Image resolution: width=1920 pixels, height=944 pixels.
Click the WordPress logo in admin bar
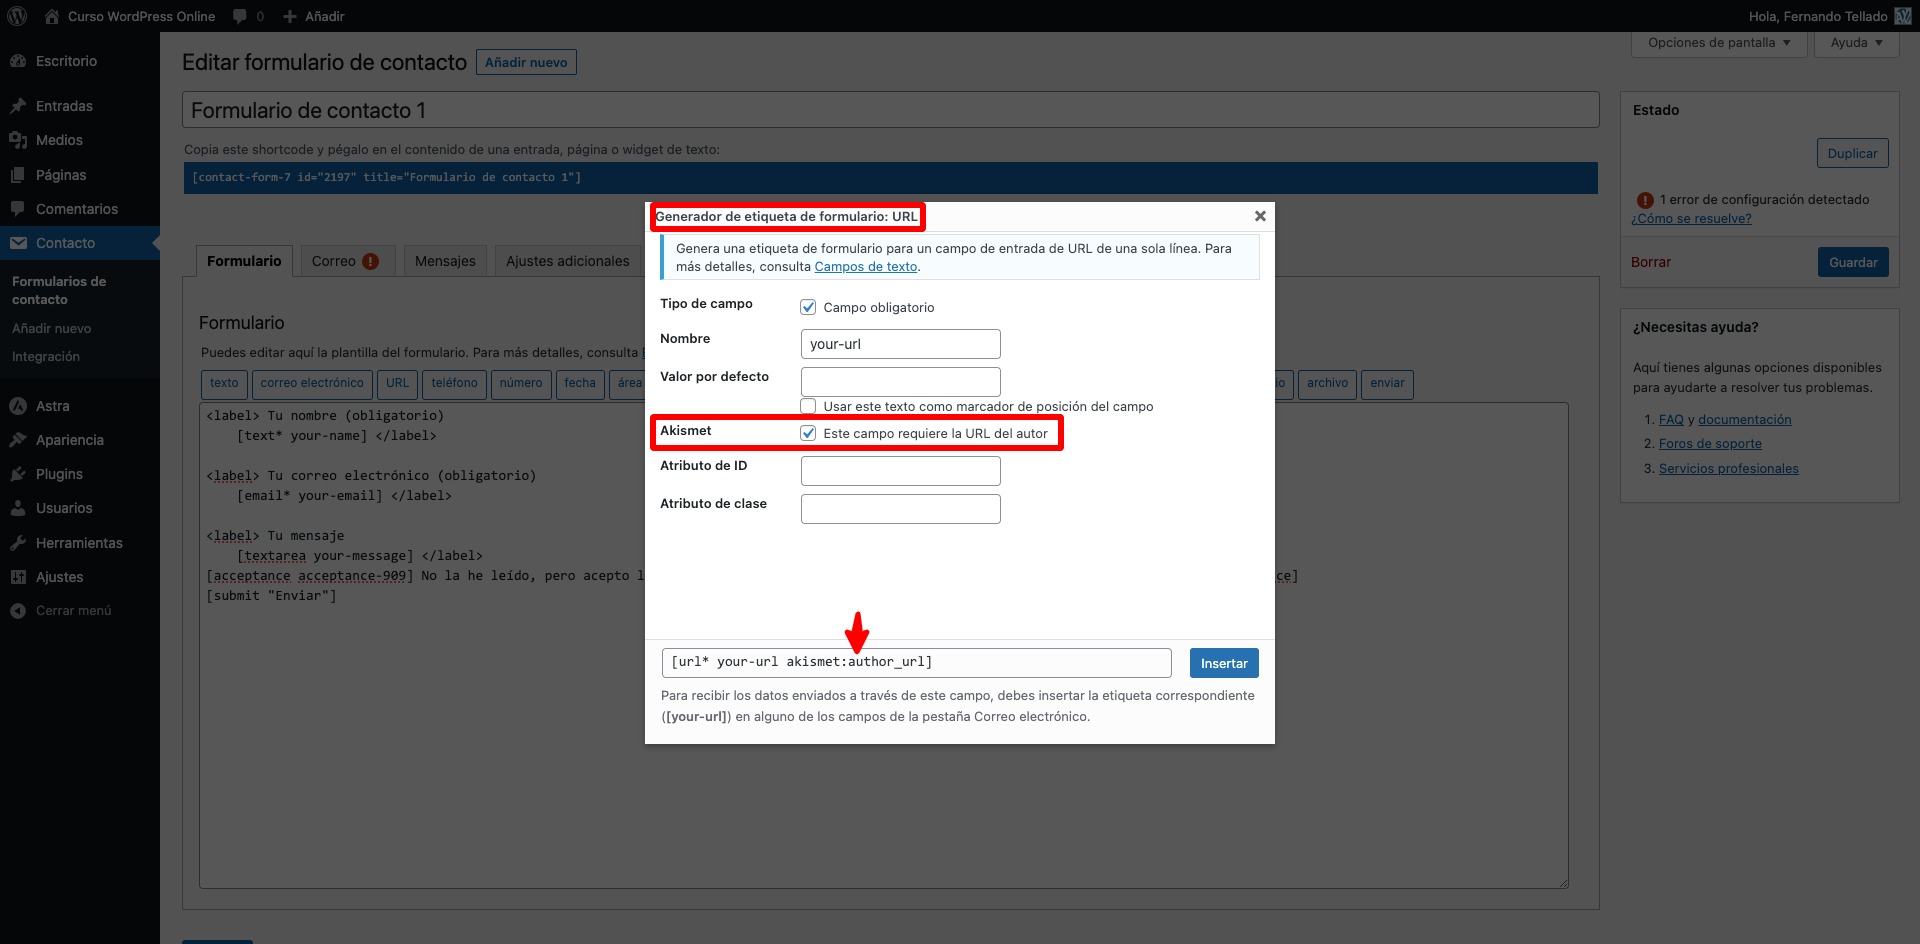pyautogui.click(x=17, y=16)
